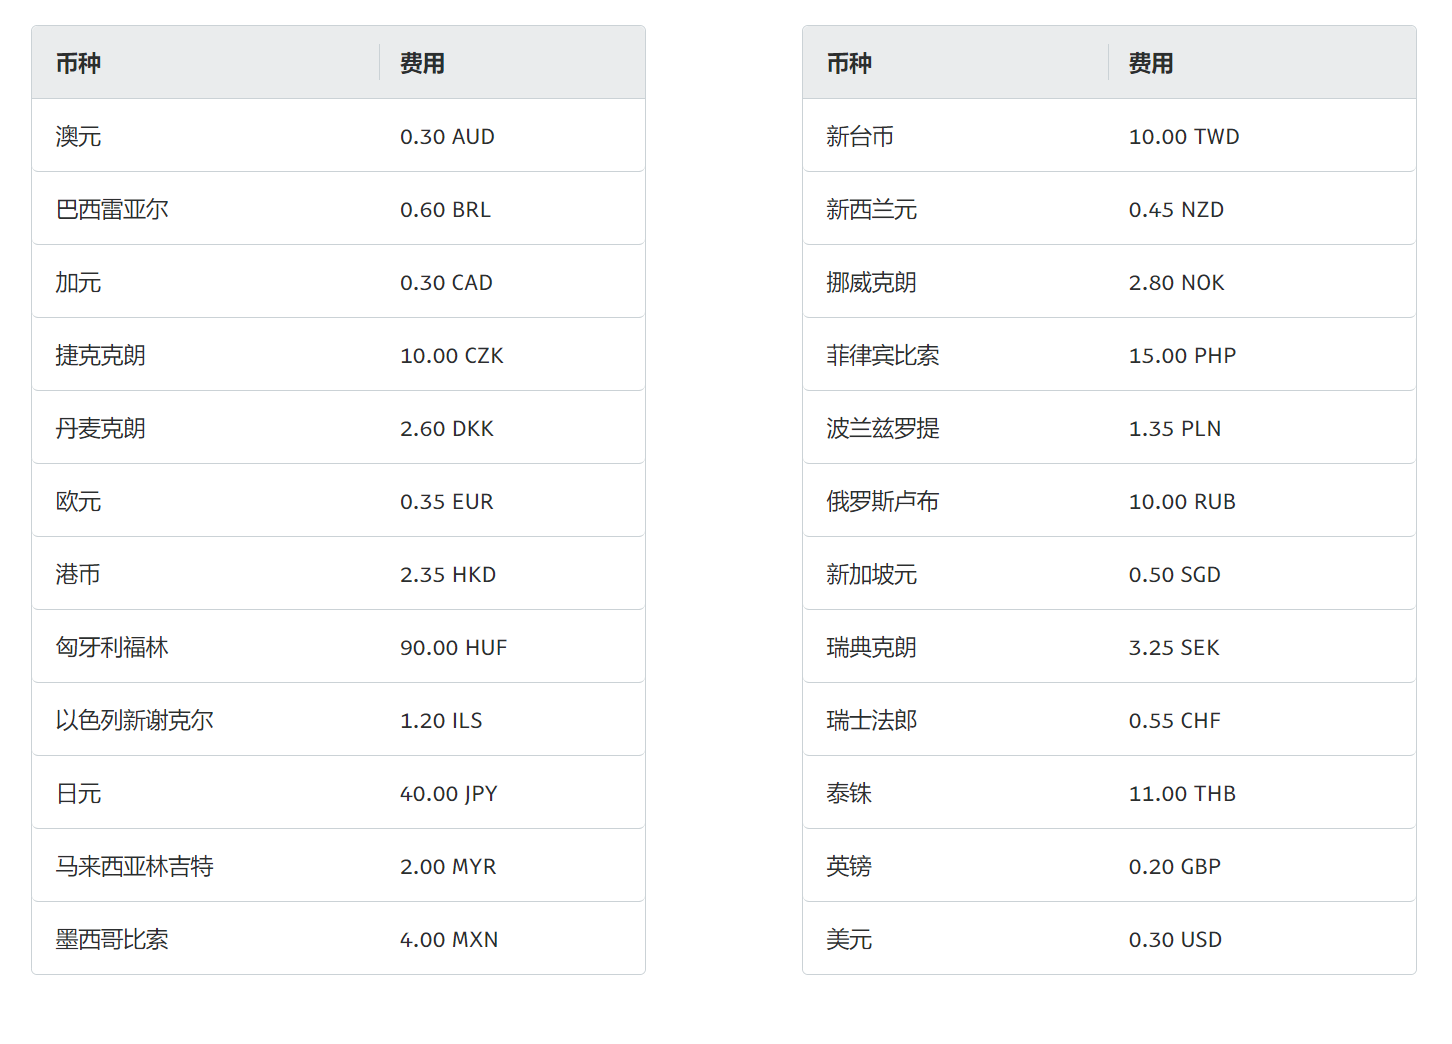Select the 2.60 DKK value
This screenshot has height=1044, width=1452.
(x=447, y=428)
